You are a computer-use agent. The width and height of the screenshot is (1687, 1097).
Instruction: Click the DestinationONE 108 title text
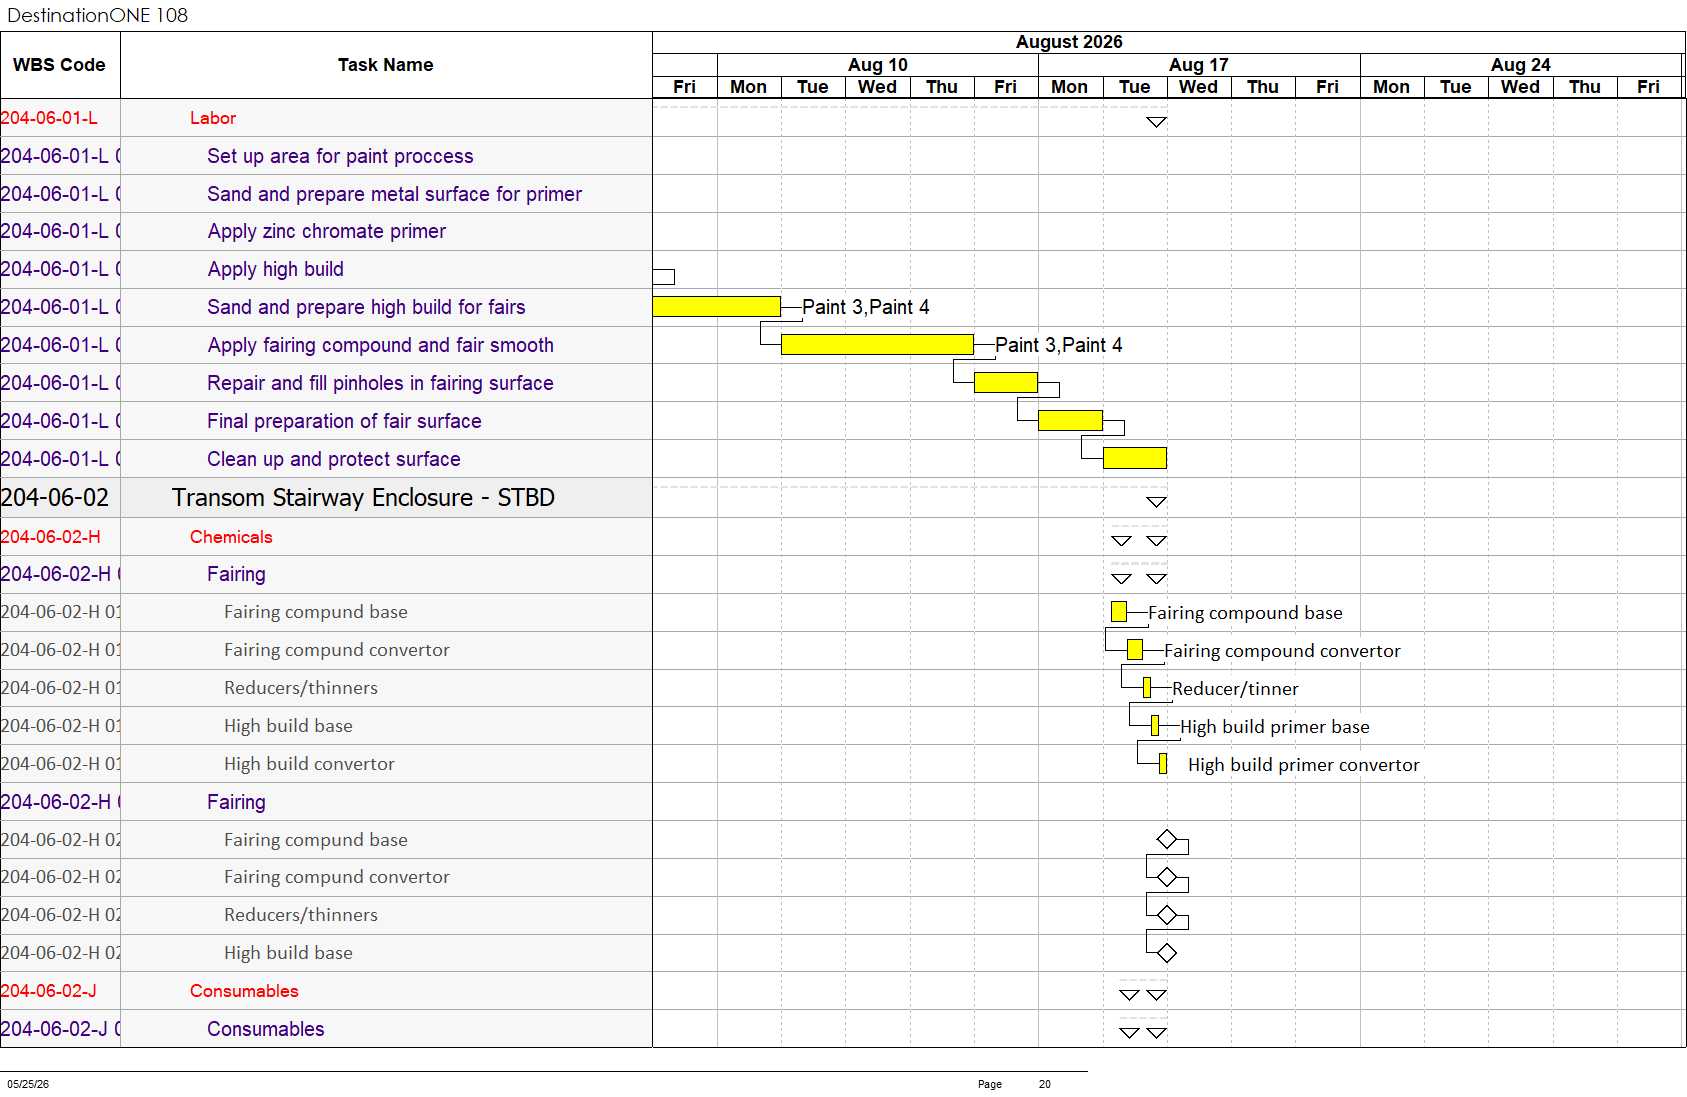pos(98,15)
